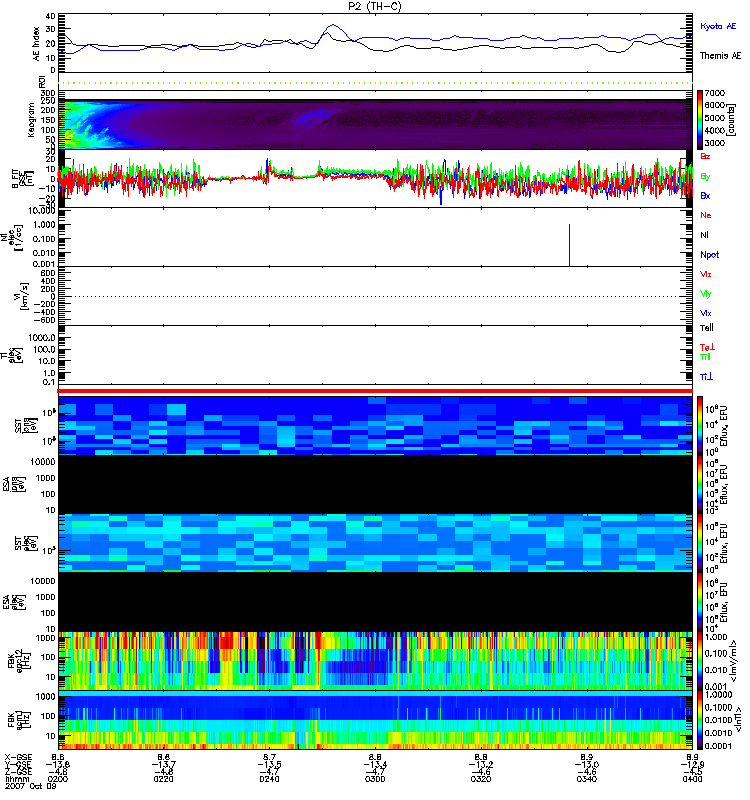The height and width of the screenshot is (800, 750).
Task: Select the blue Ti perpendicular legend label
Action: coord(706,377)
